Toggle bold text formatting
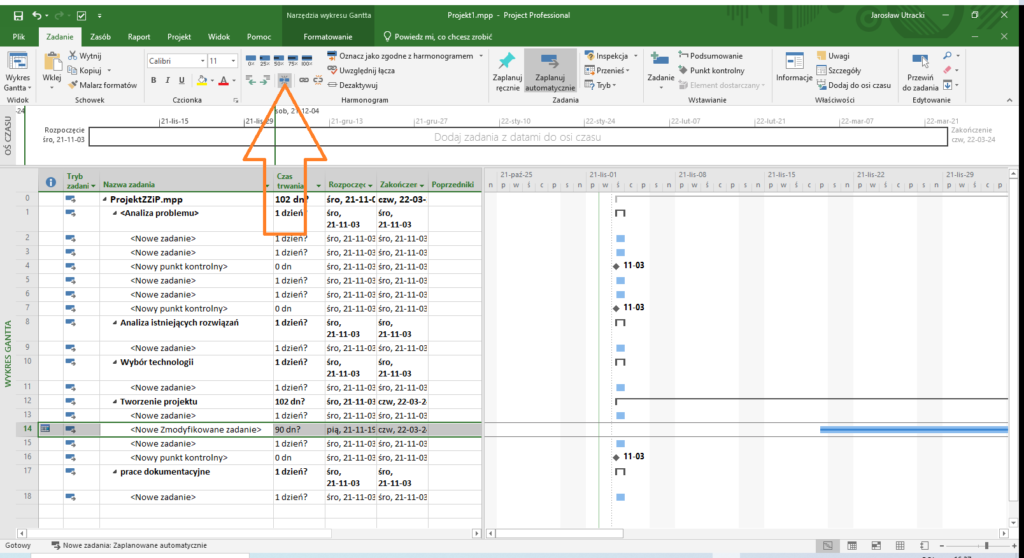1024x558 pixels. (155, 80)
